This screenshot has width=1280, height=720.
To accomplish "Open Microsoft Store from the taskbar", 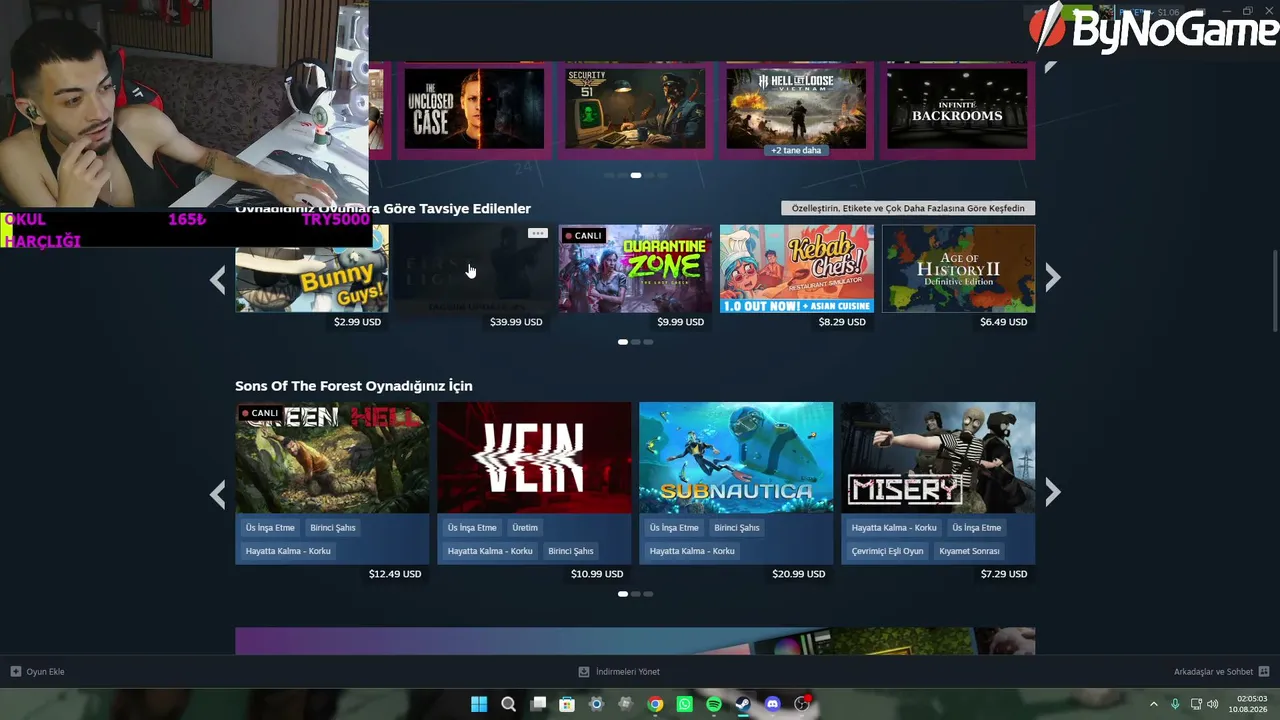I will pos(567,704).
